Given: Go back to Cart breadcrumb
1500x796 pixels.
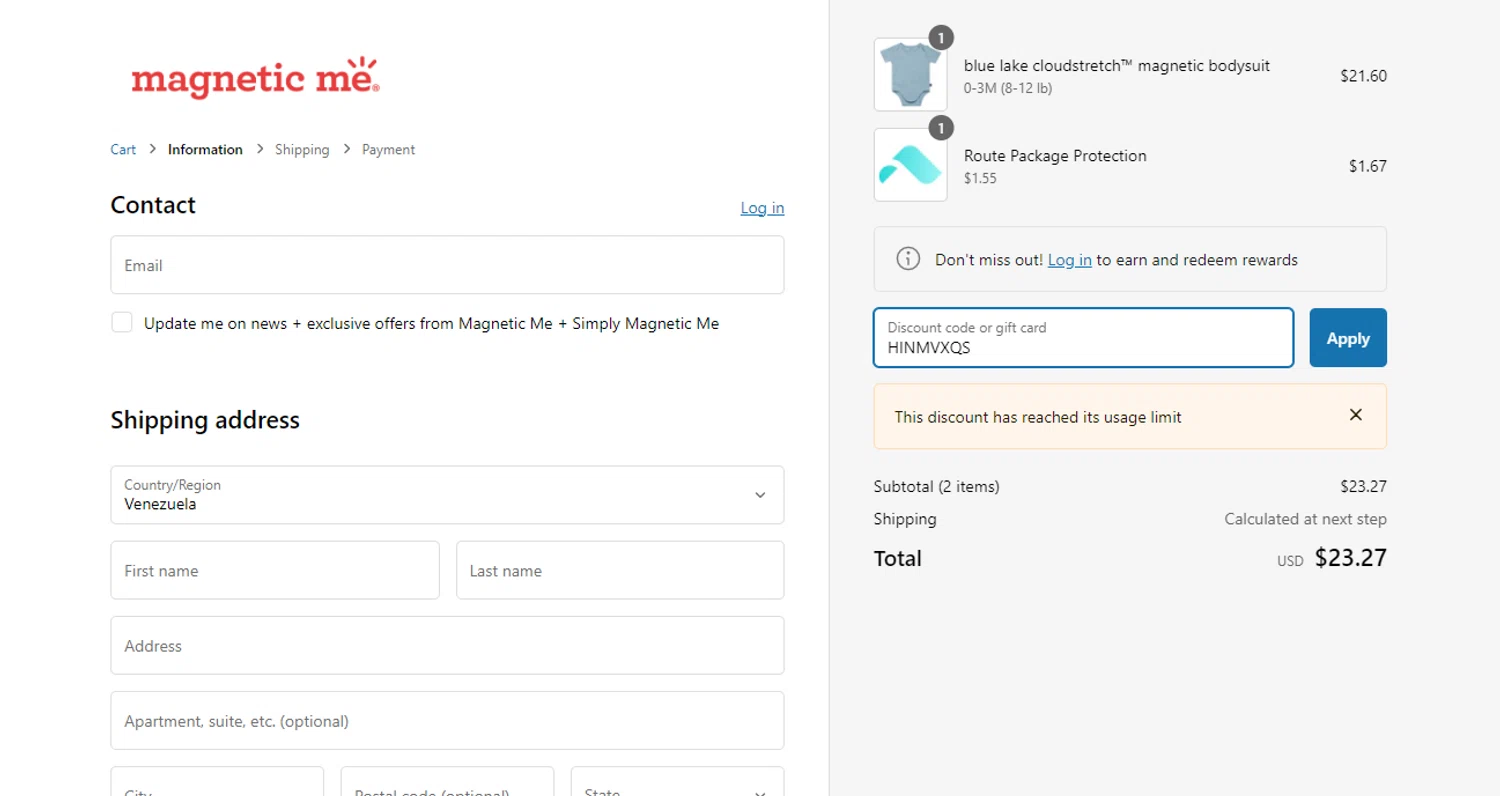Looking at the screenshot, I should click(123, 149).
